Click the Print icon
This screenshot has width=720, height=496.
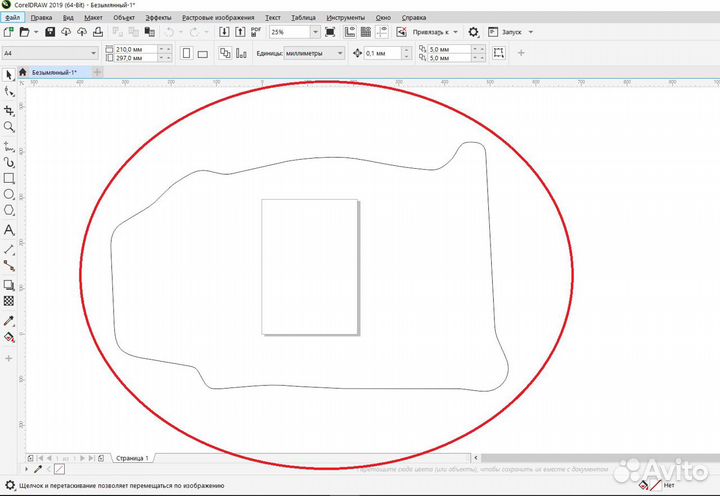pyautogui.click(x=98, y=32)
